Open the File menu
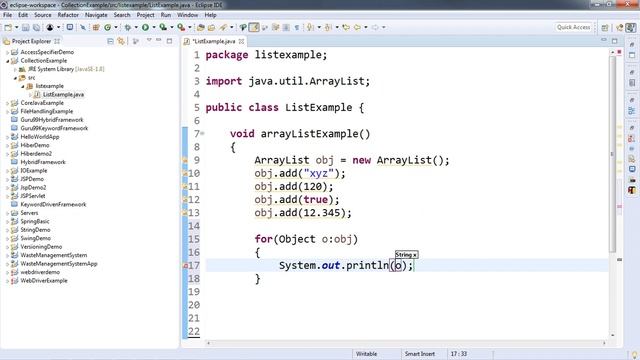The width and height of the screenshot is (640, 360). point(7,15)
